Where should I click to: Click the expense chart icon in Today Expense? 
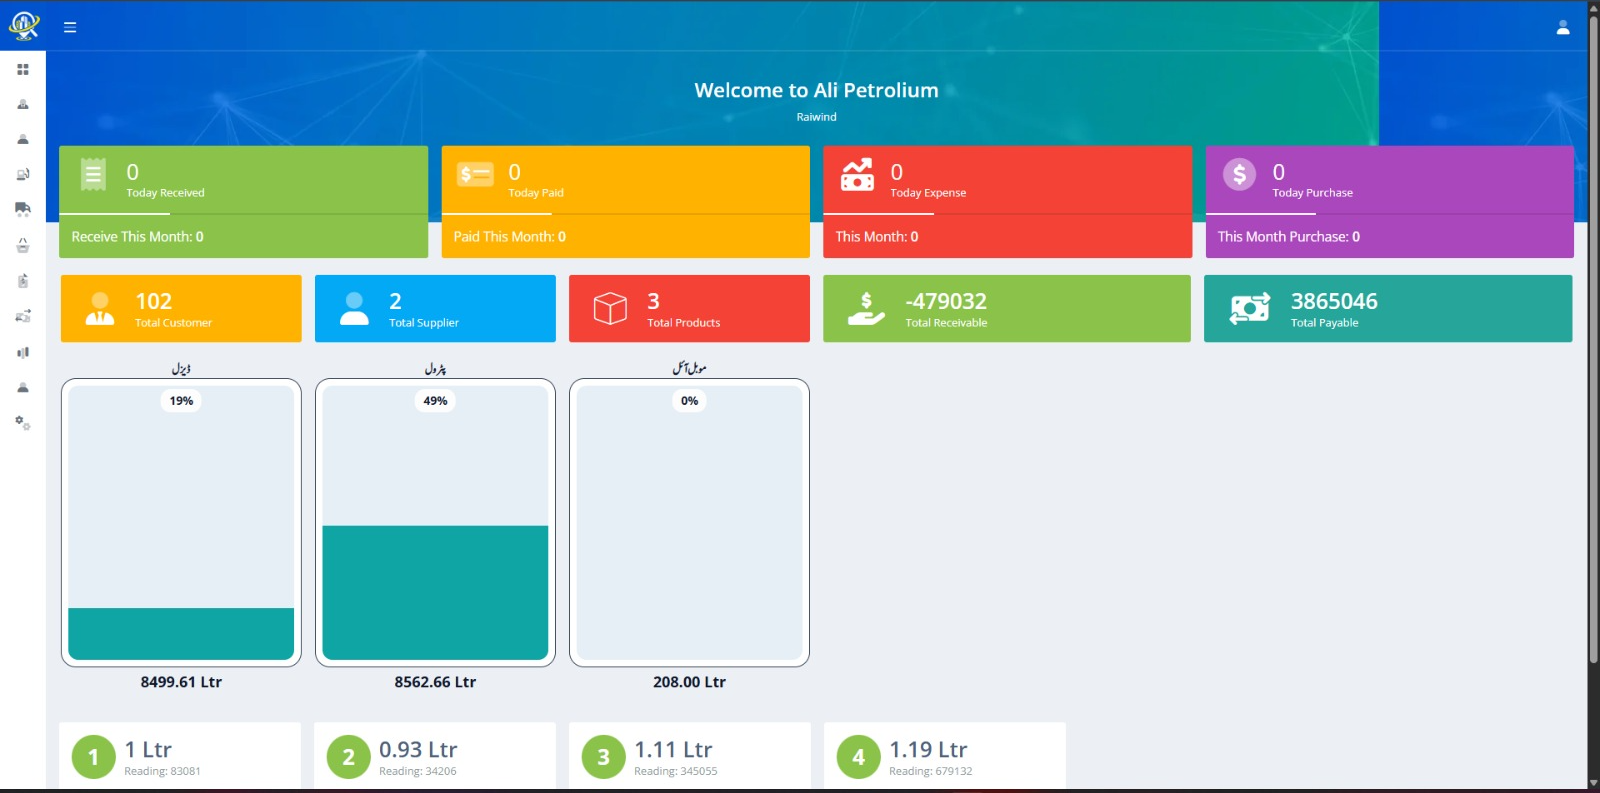857,174
